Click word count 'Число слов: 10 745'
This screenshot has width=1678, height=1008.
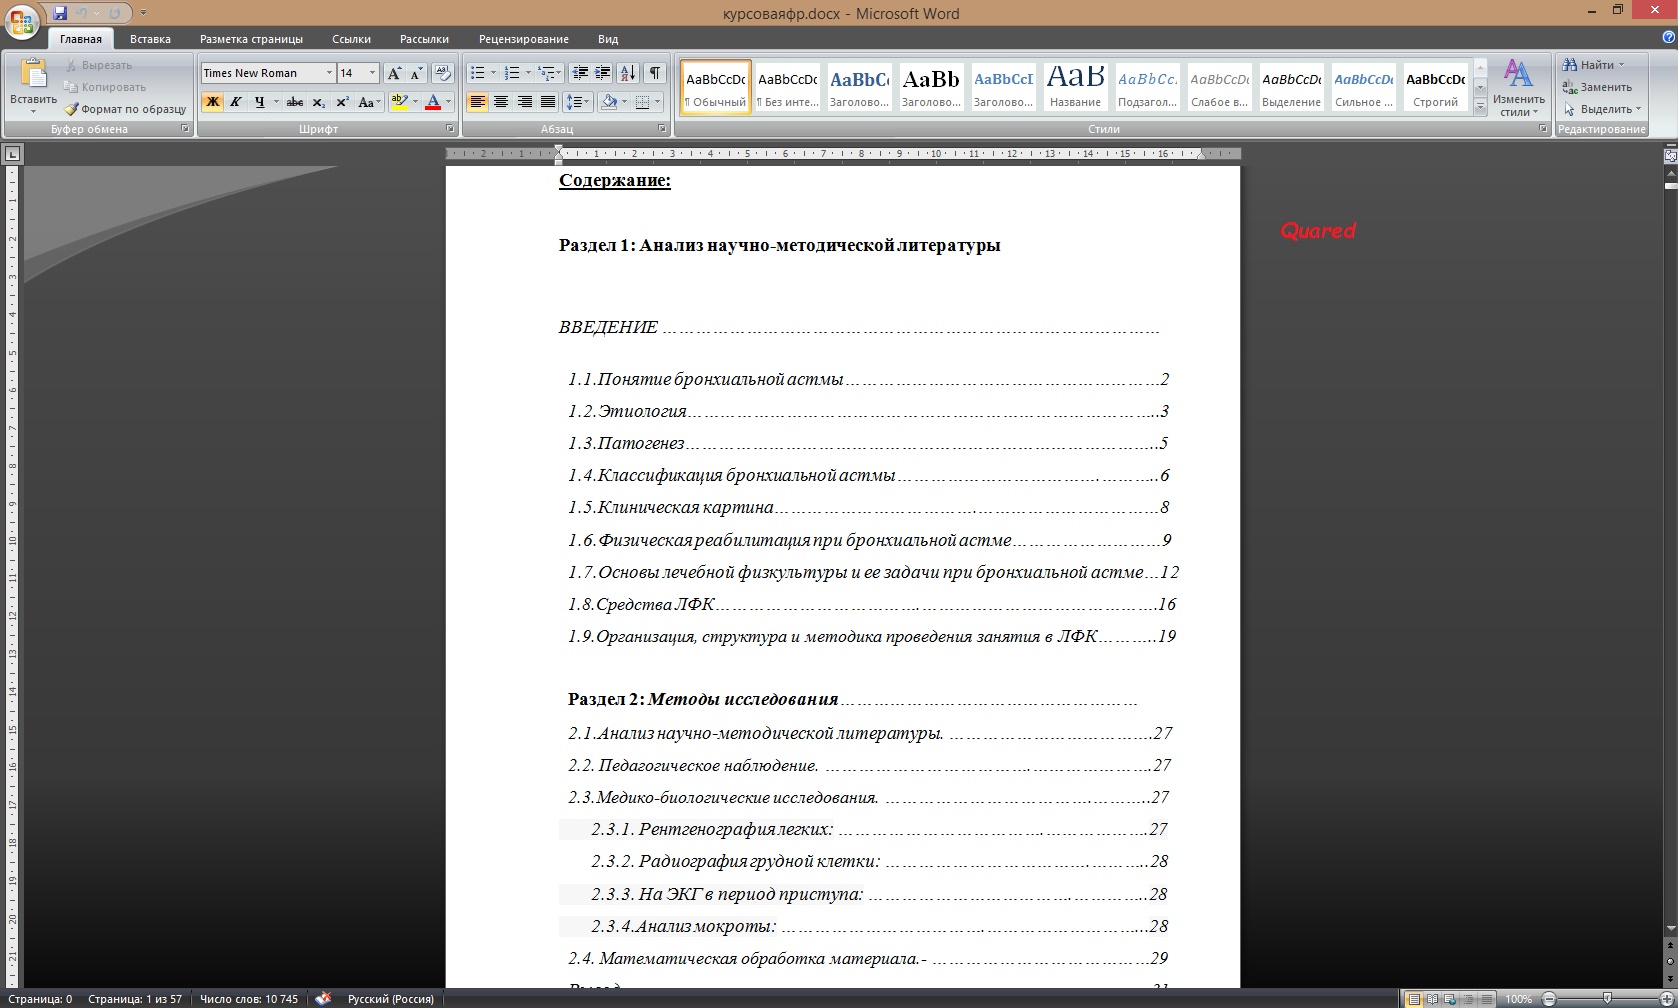[248, 999]
